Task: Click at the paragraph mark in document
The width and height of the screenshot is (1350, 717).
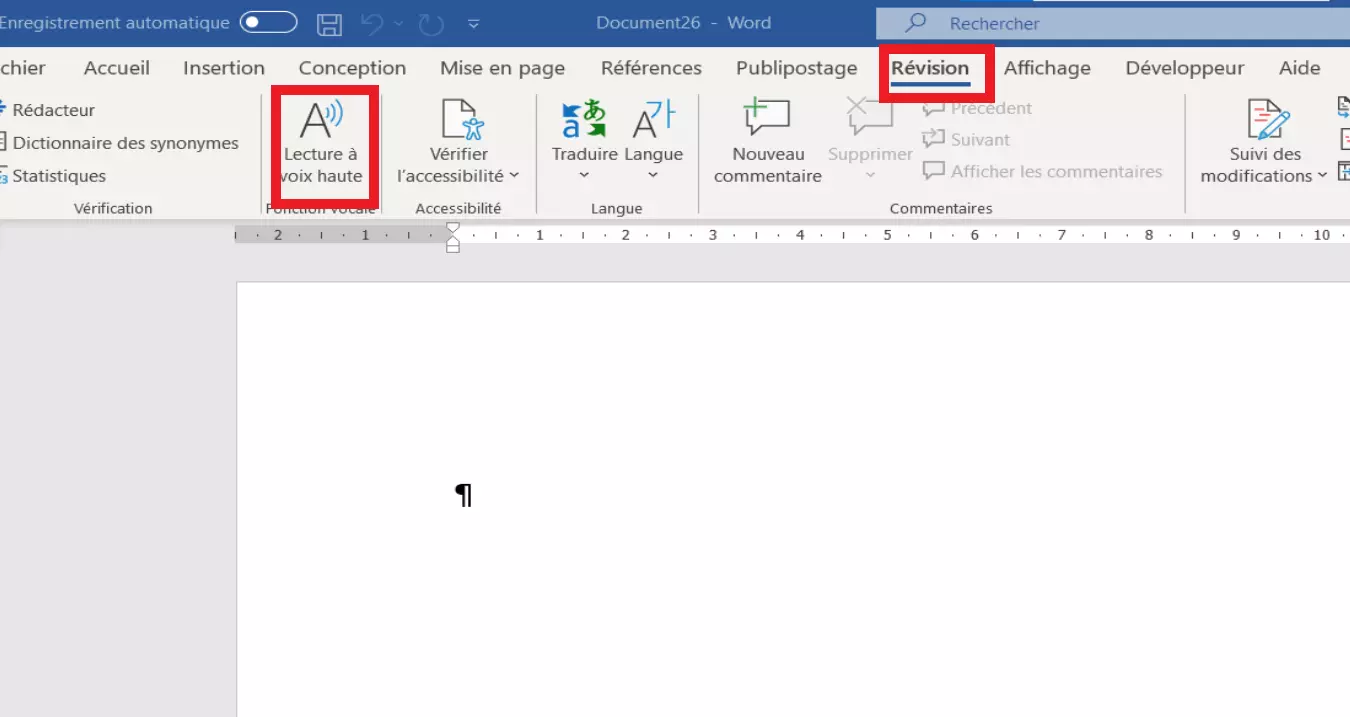Action: click(464, 494)
